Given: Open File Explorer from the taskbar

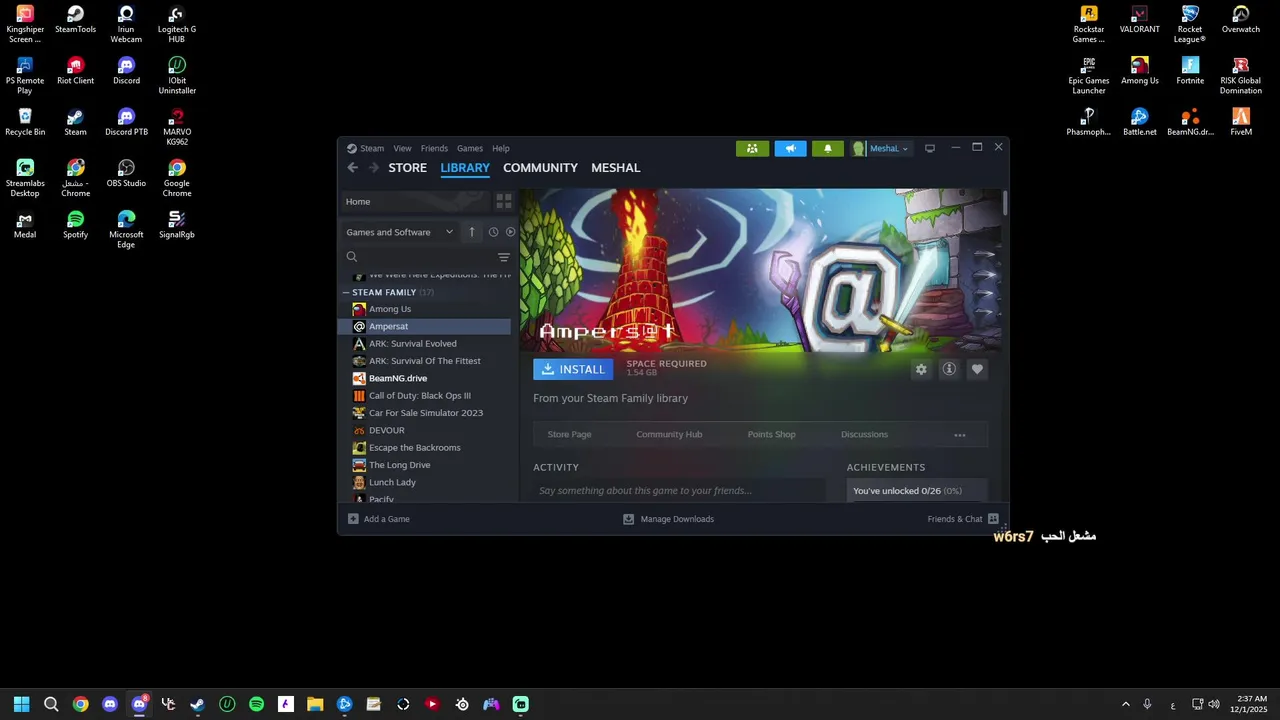Looking at the screenshot, I should [315, 704].
